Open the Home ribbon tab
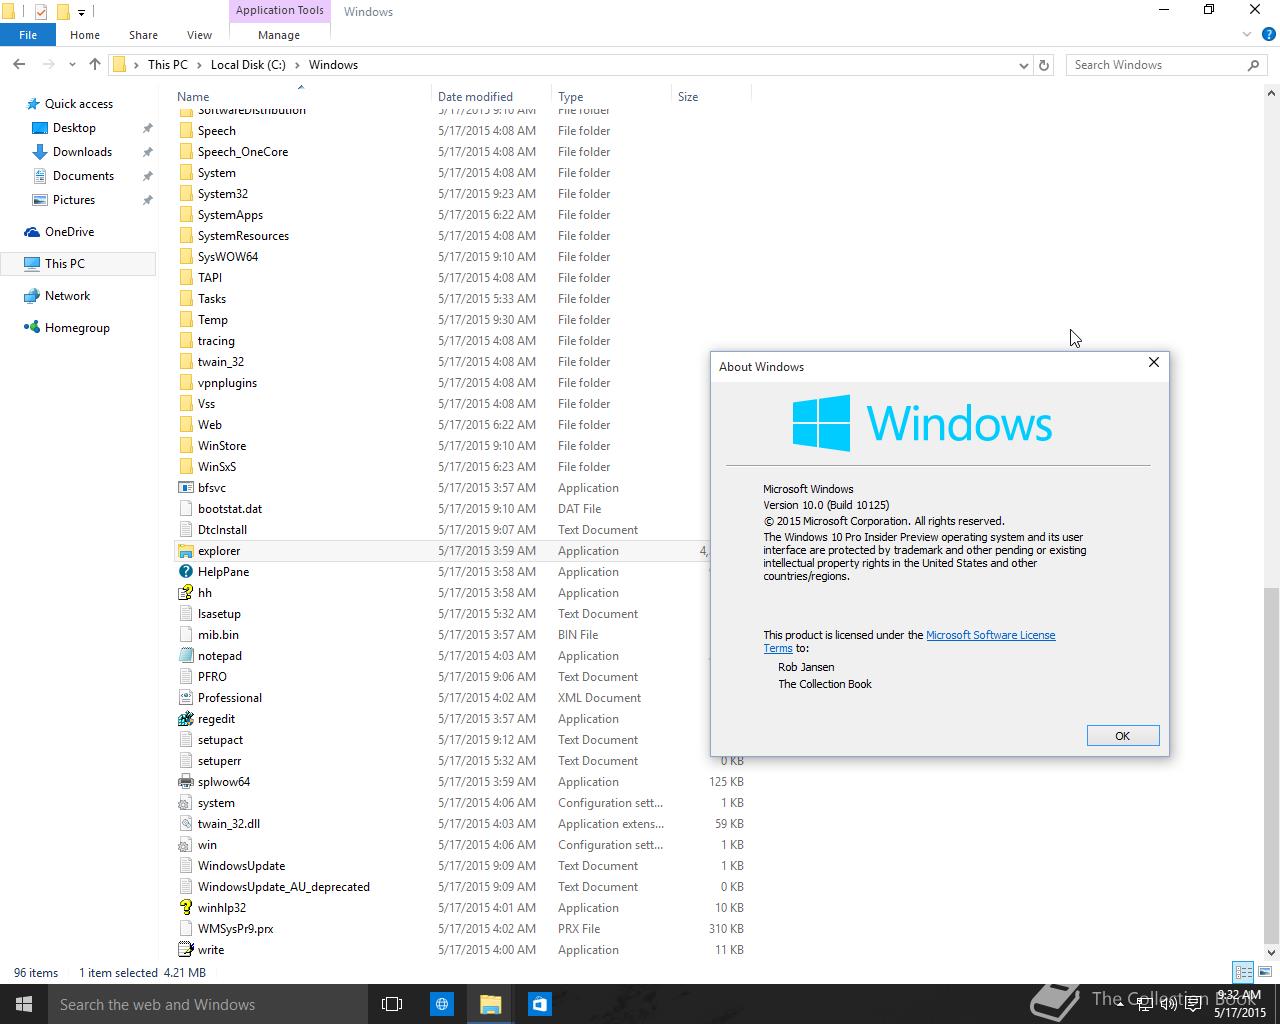The height and width of the screenshot is (1024, 1280). [85, 35]
